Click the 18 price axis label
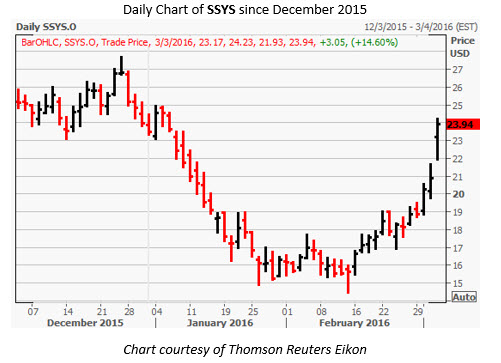 pyautogui.click(x=457, y=230)
